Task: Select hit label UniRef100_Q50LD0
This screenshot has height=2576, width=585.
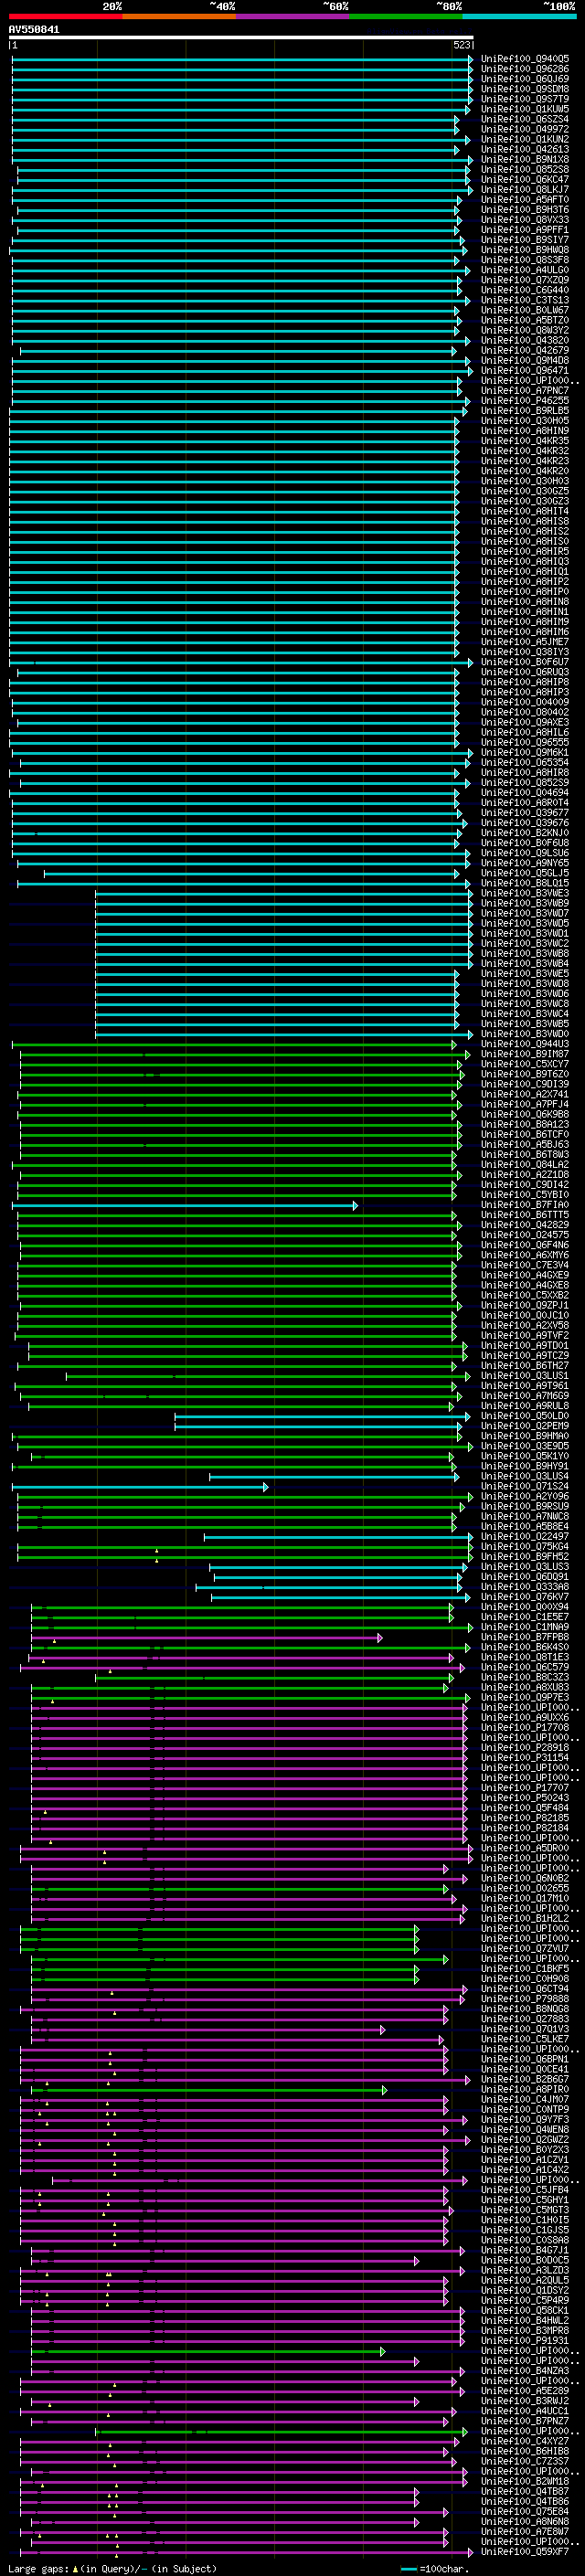Action: click(525, 1416)
